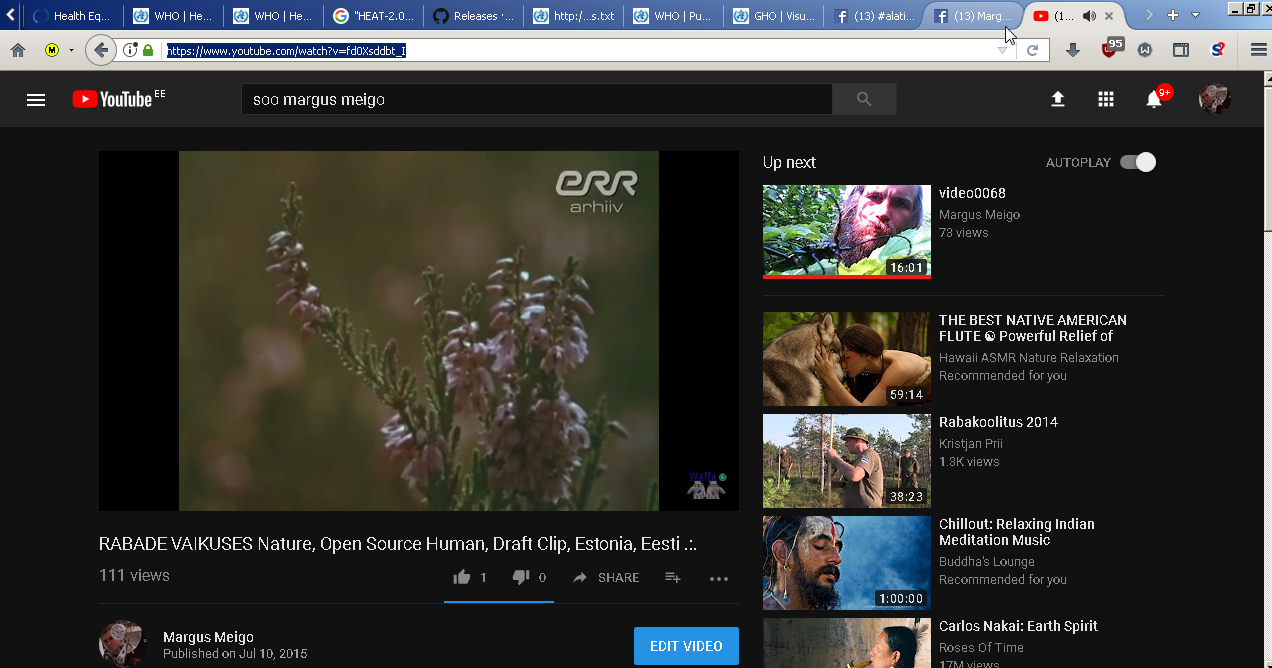Switch to the (13) #alati... Facebook tab
Viewport: 1272px width, 668px height.
874,16
